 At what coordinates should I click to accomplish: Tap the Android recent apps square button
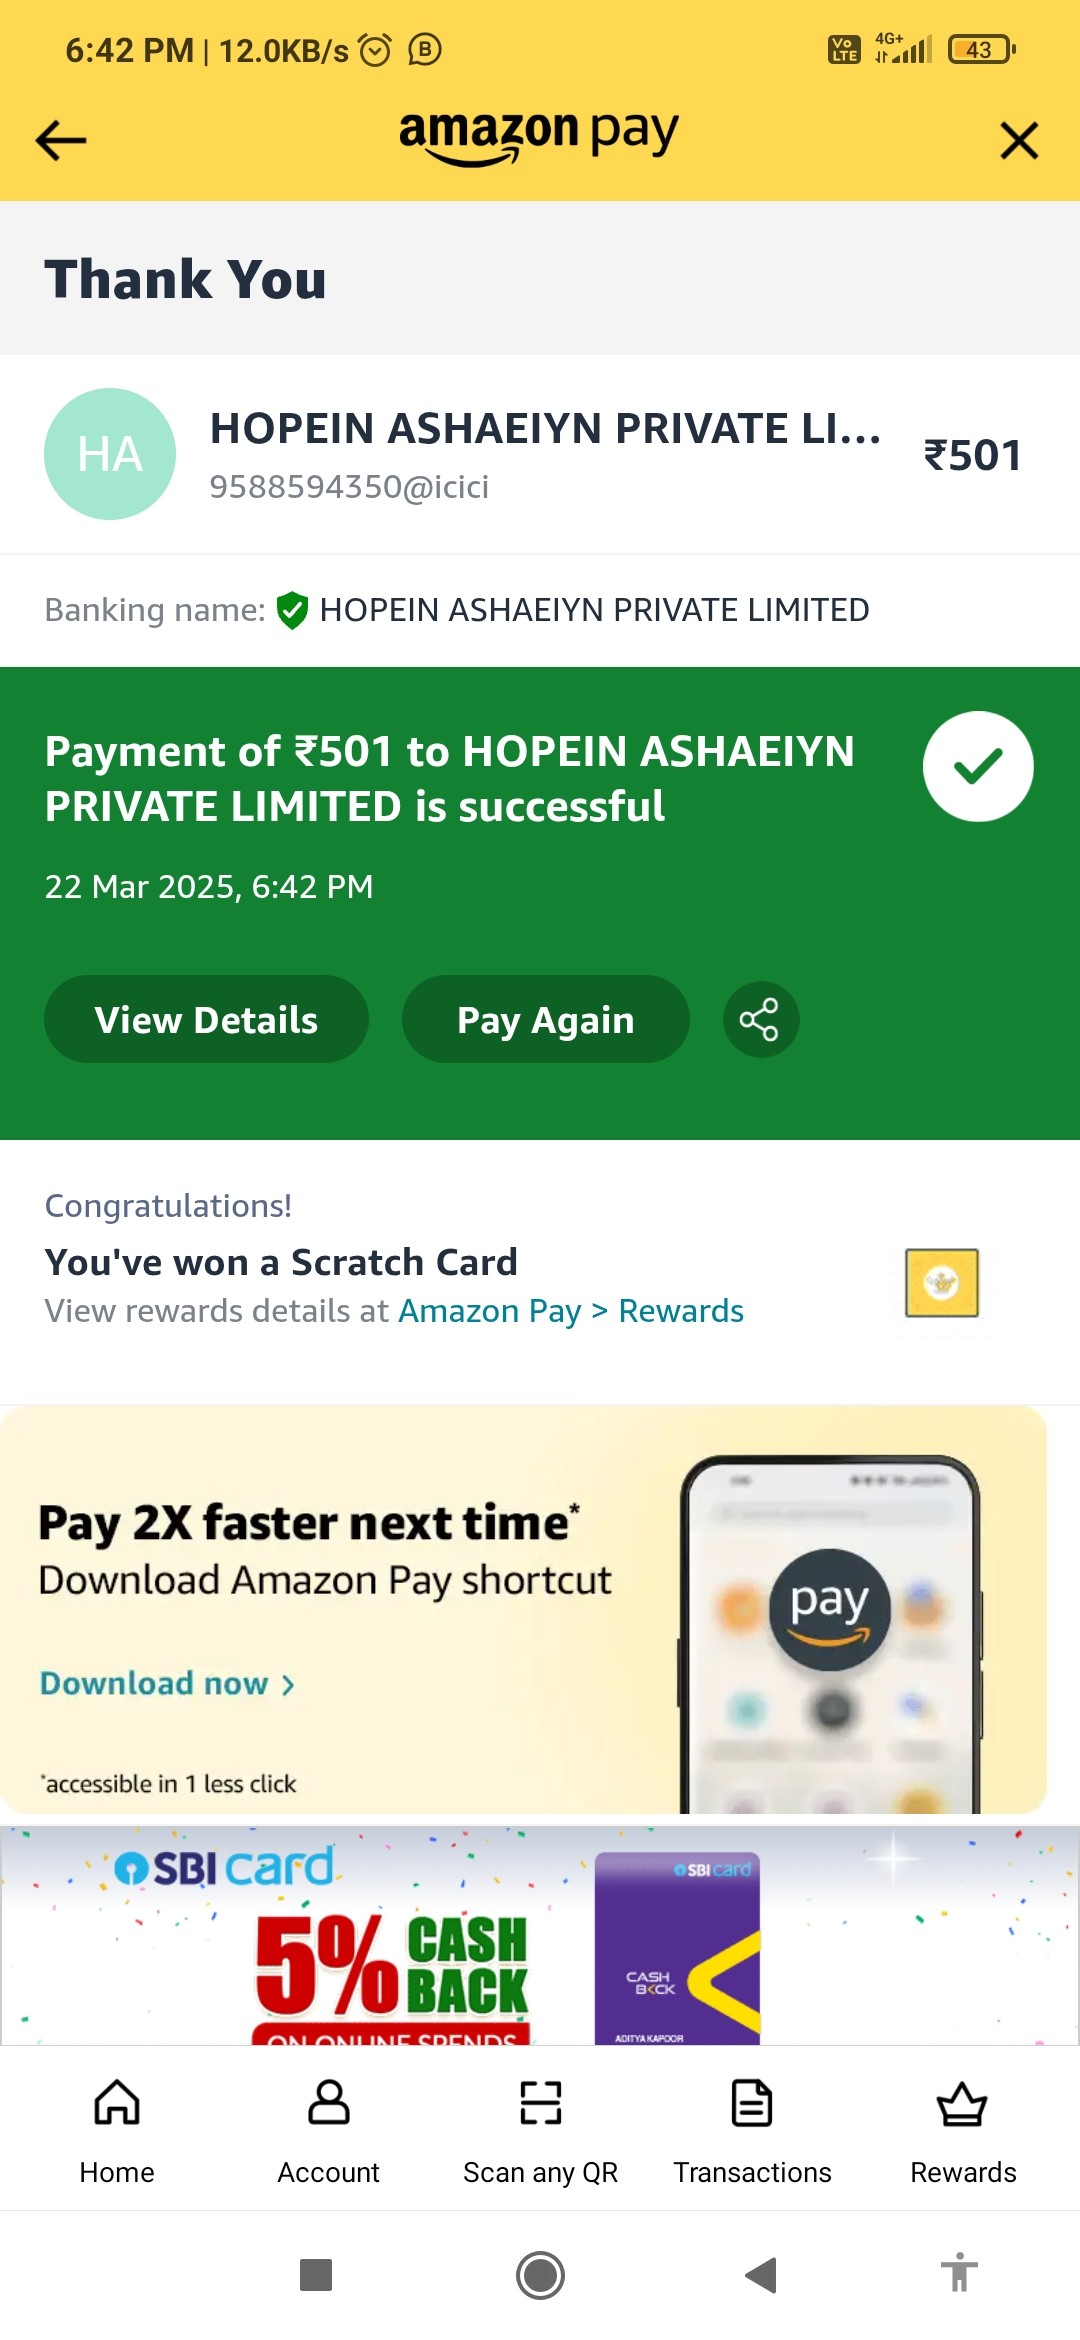(x=316, y=2275)
